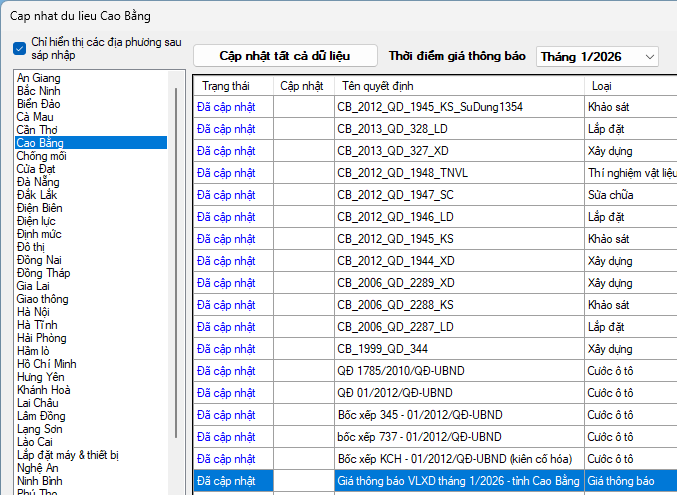Select 'Hồ Chí Minh' list entry
The width and height of the screenshot is (677, 495).
point(47,363)
